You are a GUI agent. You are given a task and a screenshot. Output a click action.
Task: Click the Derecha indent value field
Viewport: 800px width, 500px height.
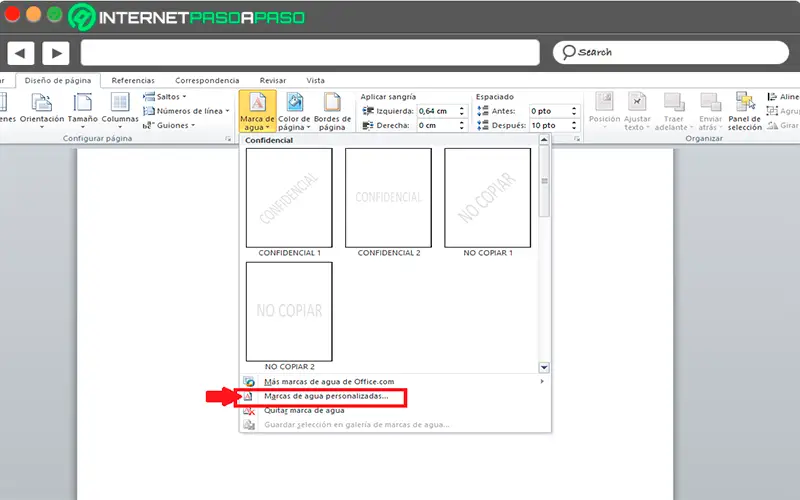(437, 125)
